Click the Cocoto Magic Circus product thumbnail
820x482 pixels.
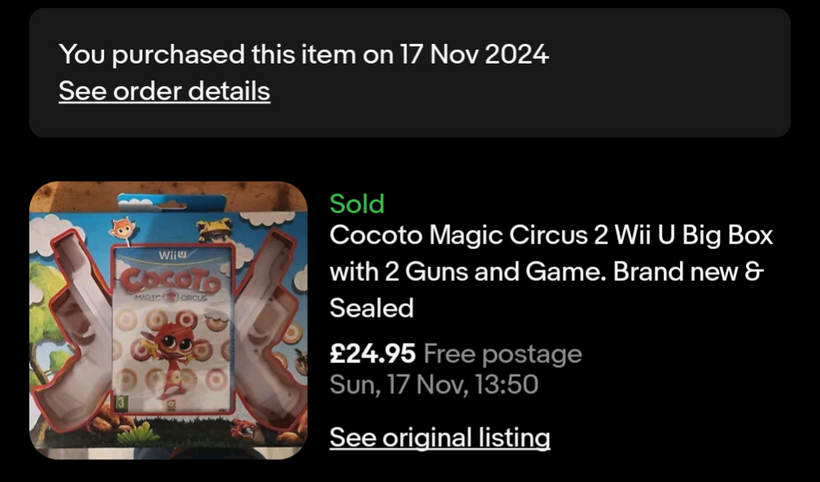point(168,320)
